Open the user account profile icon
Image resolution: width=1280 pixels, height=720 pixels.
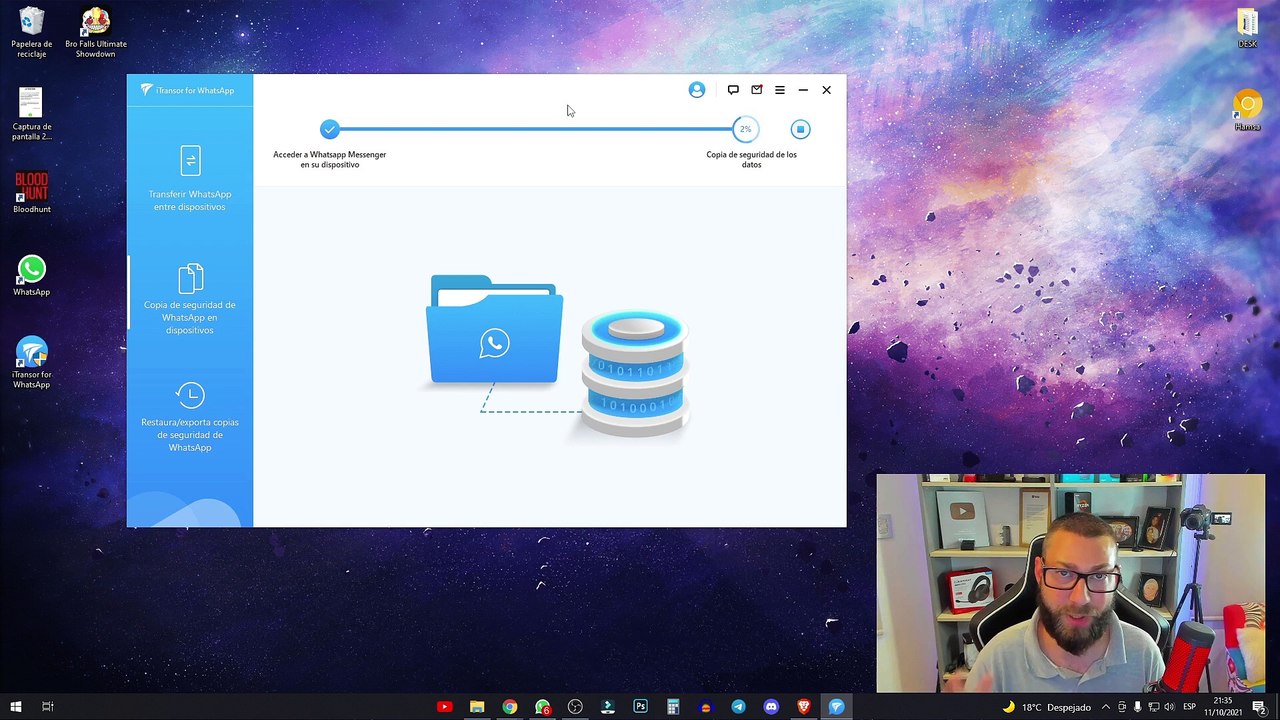[697, 90]
